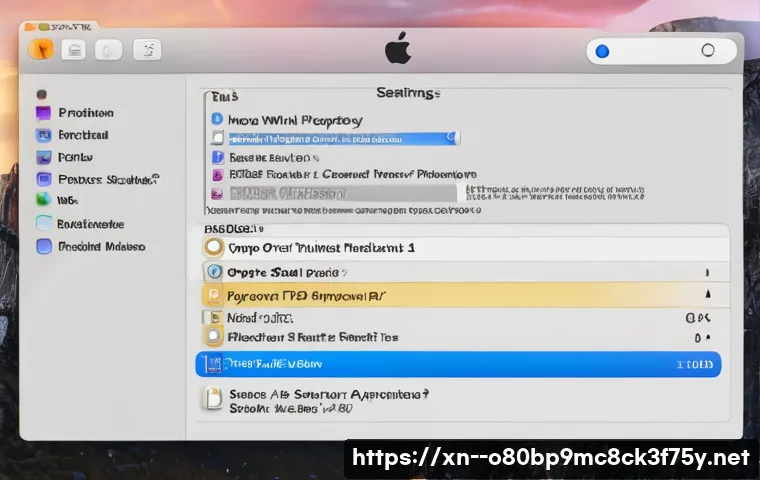The width and height of the screenshot is (760, 480).
Task: Tick the checkbox beside the blue highlighted text row
Action: click(x=217, y=139)
